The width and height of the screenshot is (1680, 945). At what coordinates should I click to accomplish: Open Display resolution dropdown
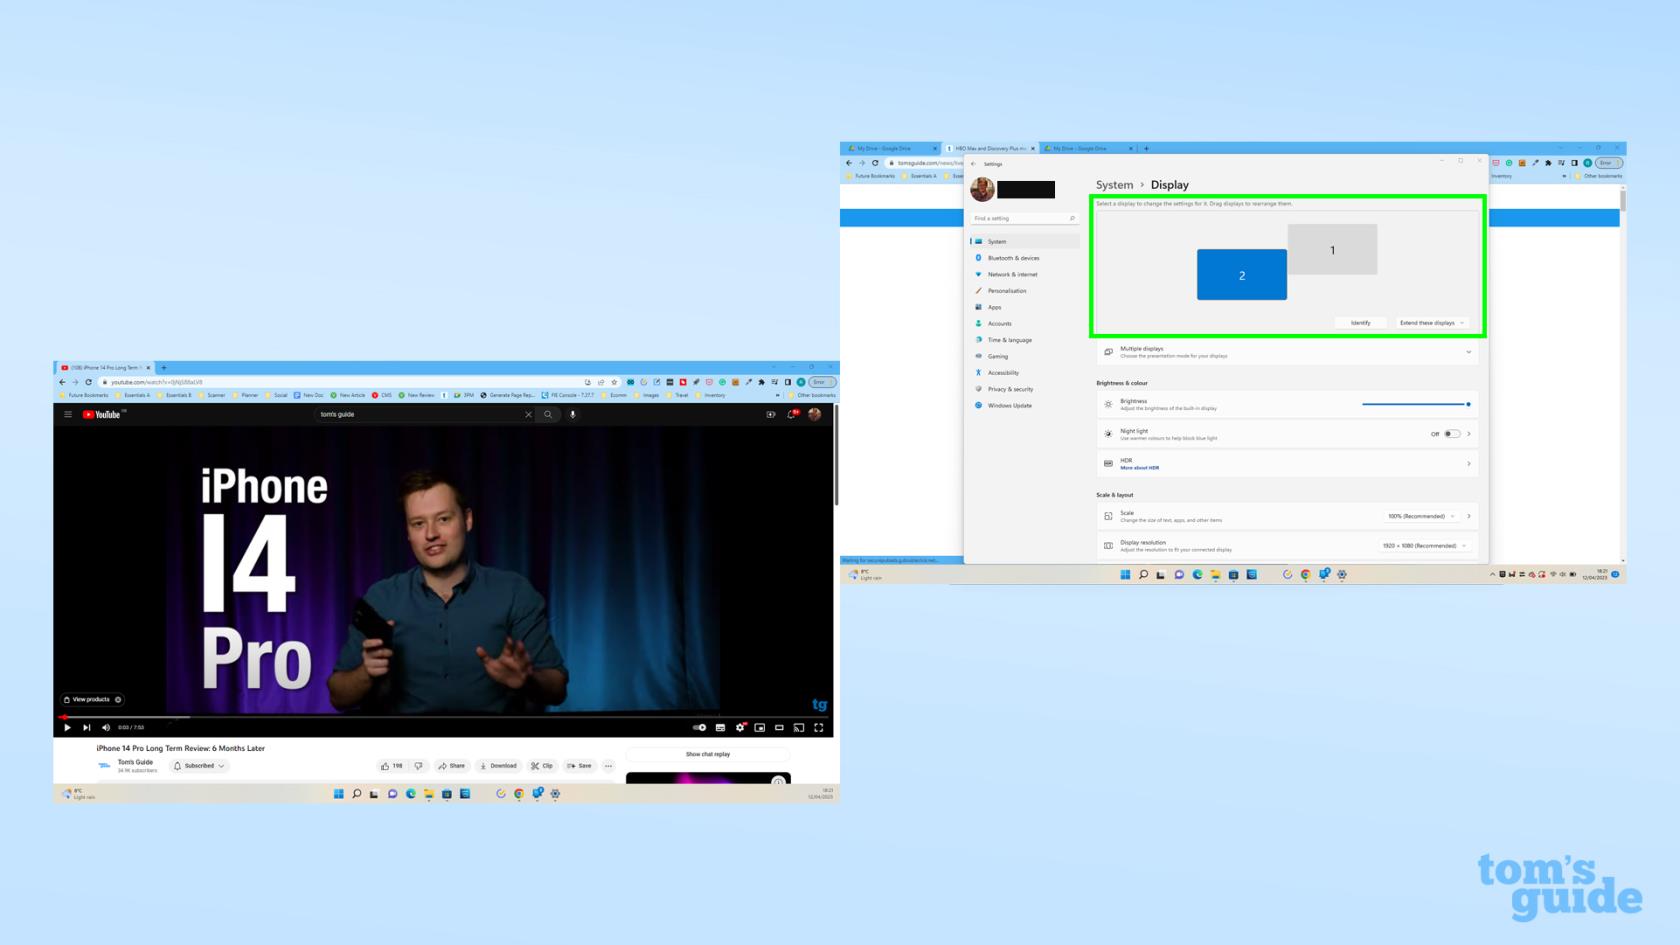pyautogui.click(x=1424, y=546)
